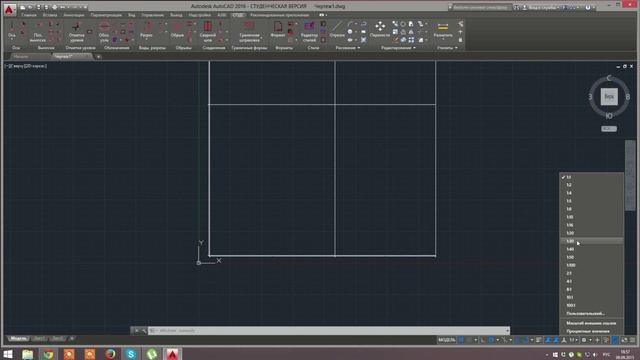Toggle the highlighted blue status bar button
The width and height of the screenshot is (640, 360).
pos(615,340)
